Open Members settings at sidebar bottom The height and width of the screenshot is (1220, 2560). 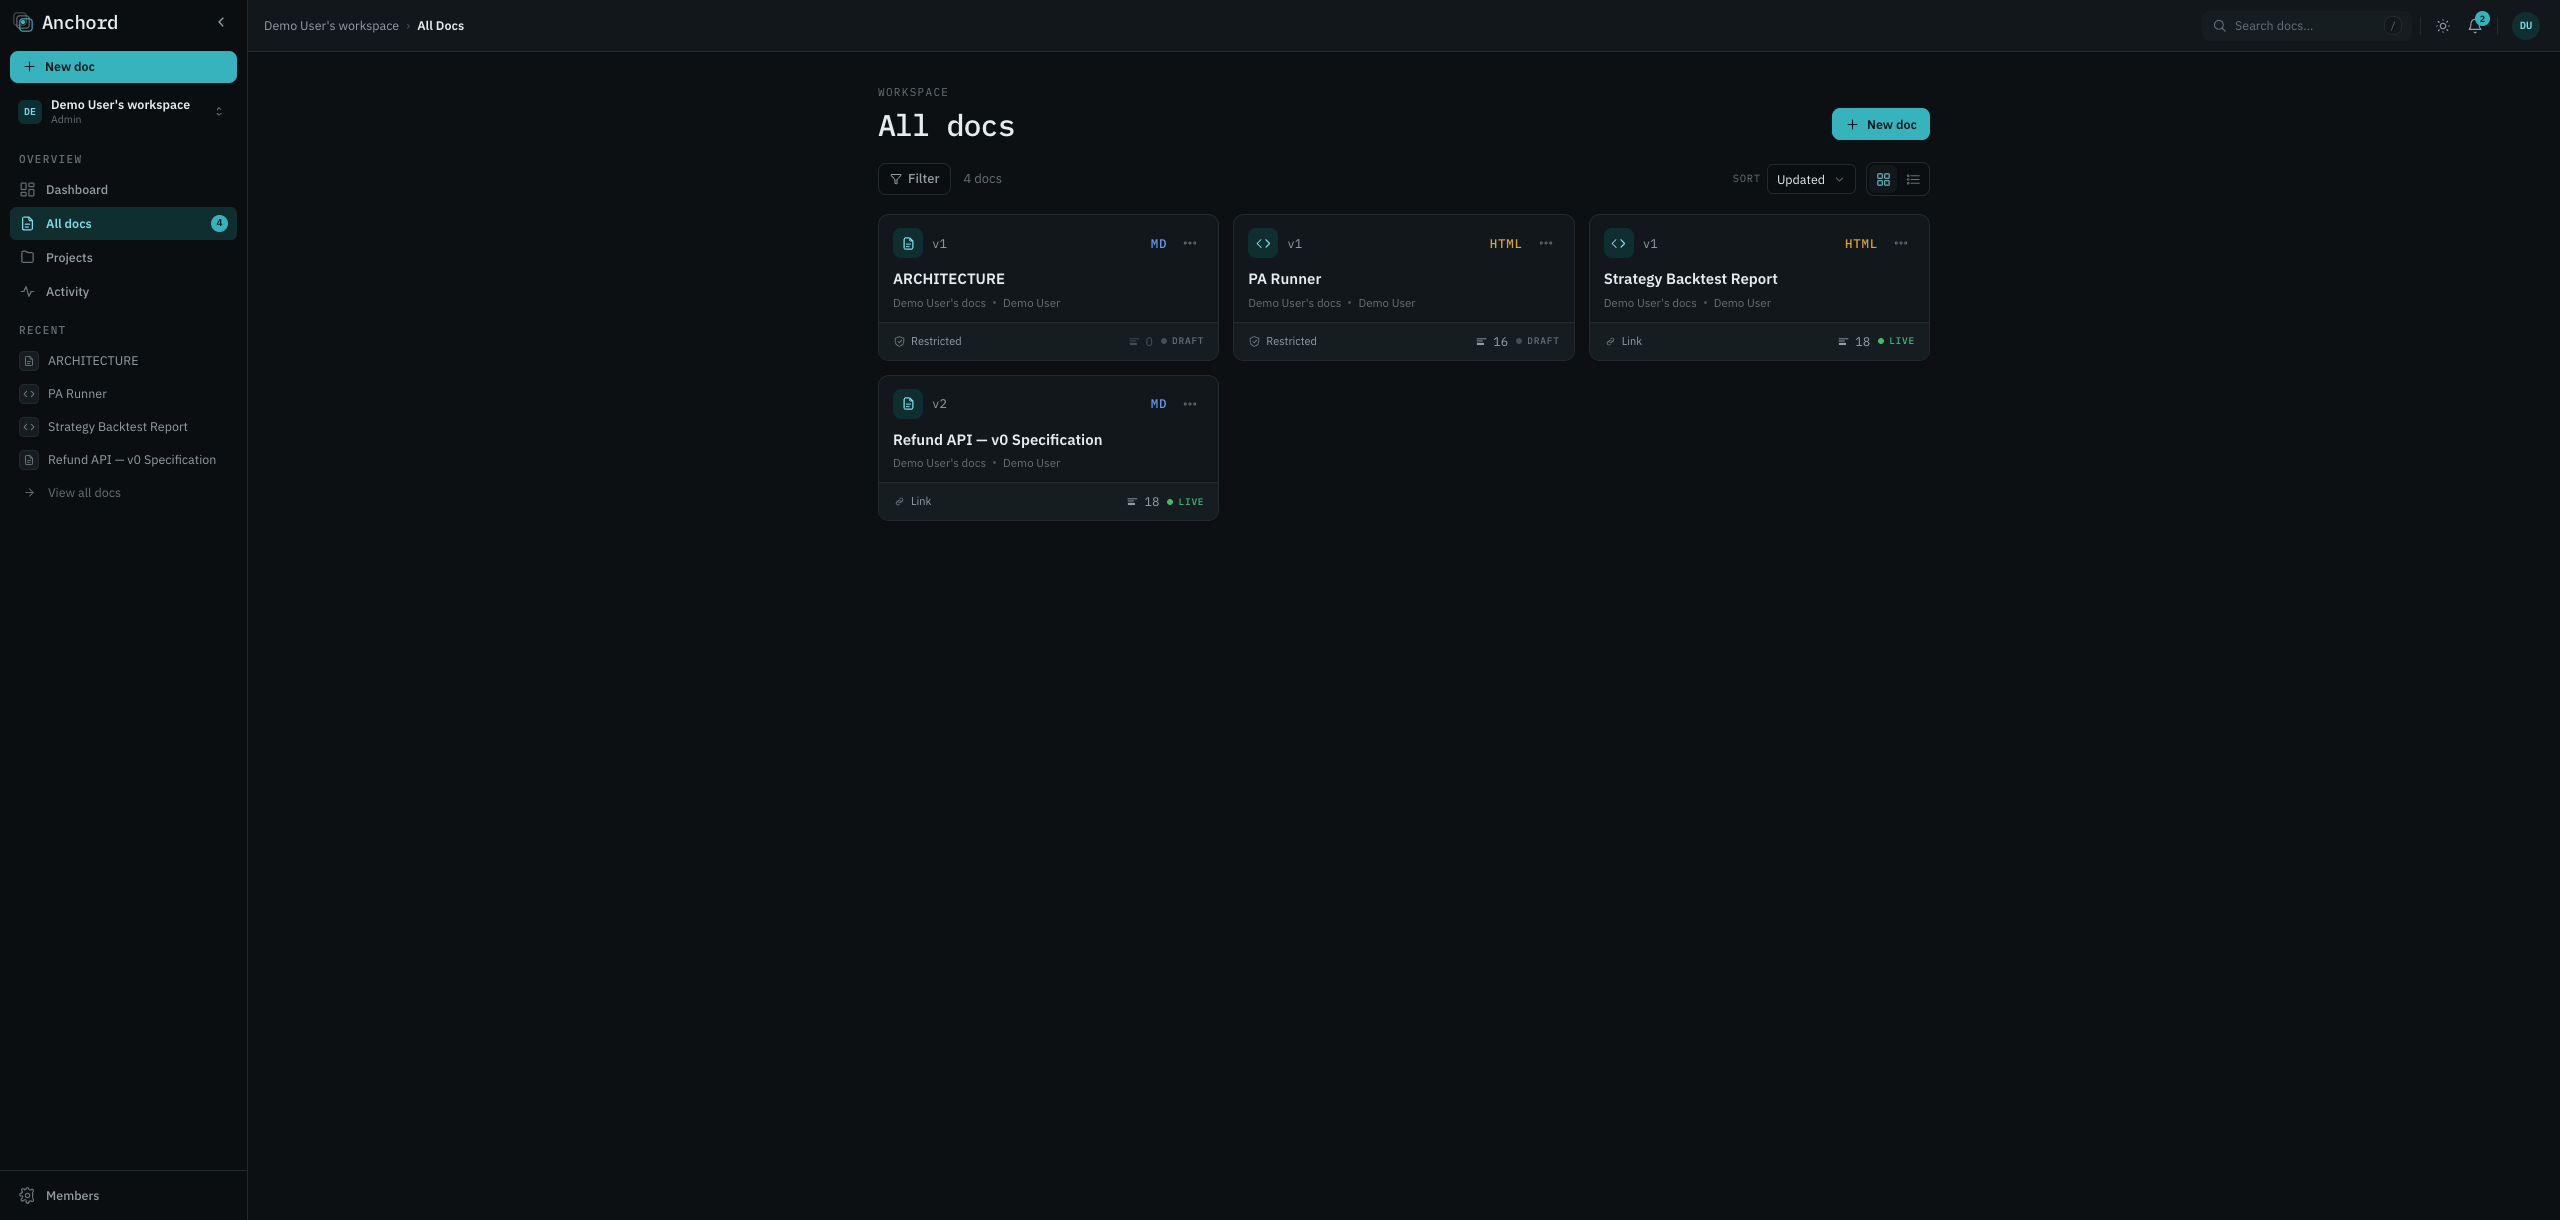pyautogui.click(x=123, y=1196)
